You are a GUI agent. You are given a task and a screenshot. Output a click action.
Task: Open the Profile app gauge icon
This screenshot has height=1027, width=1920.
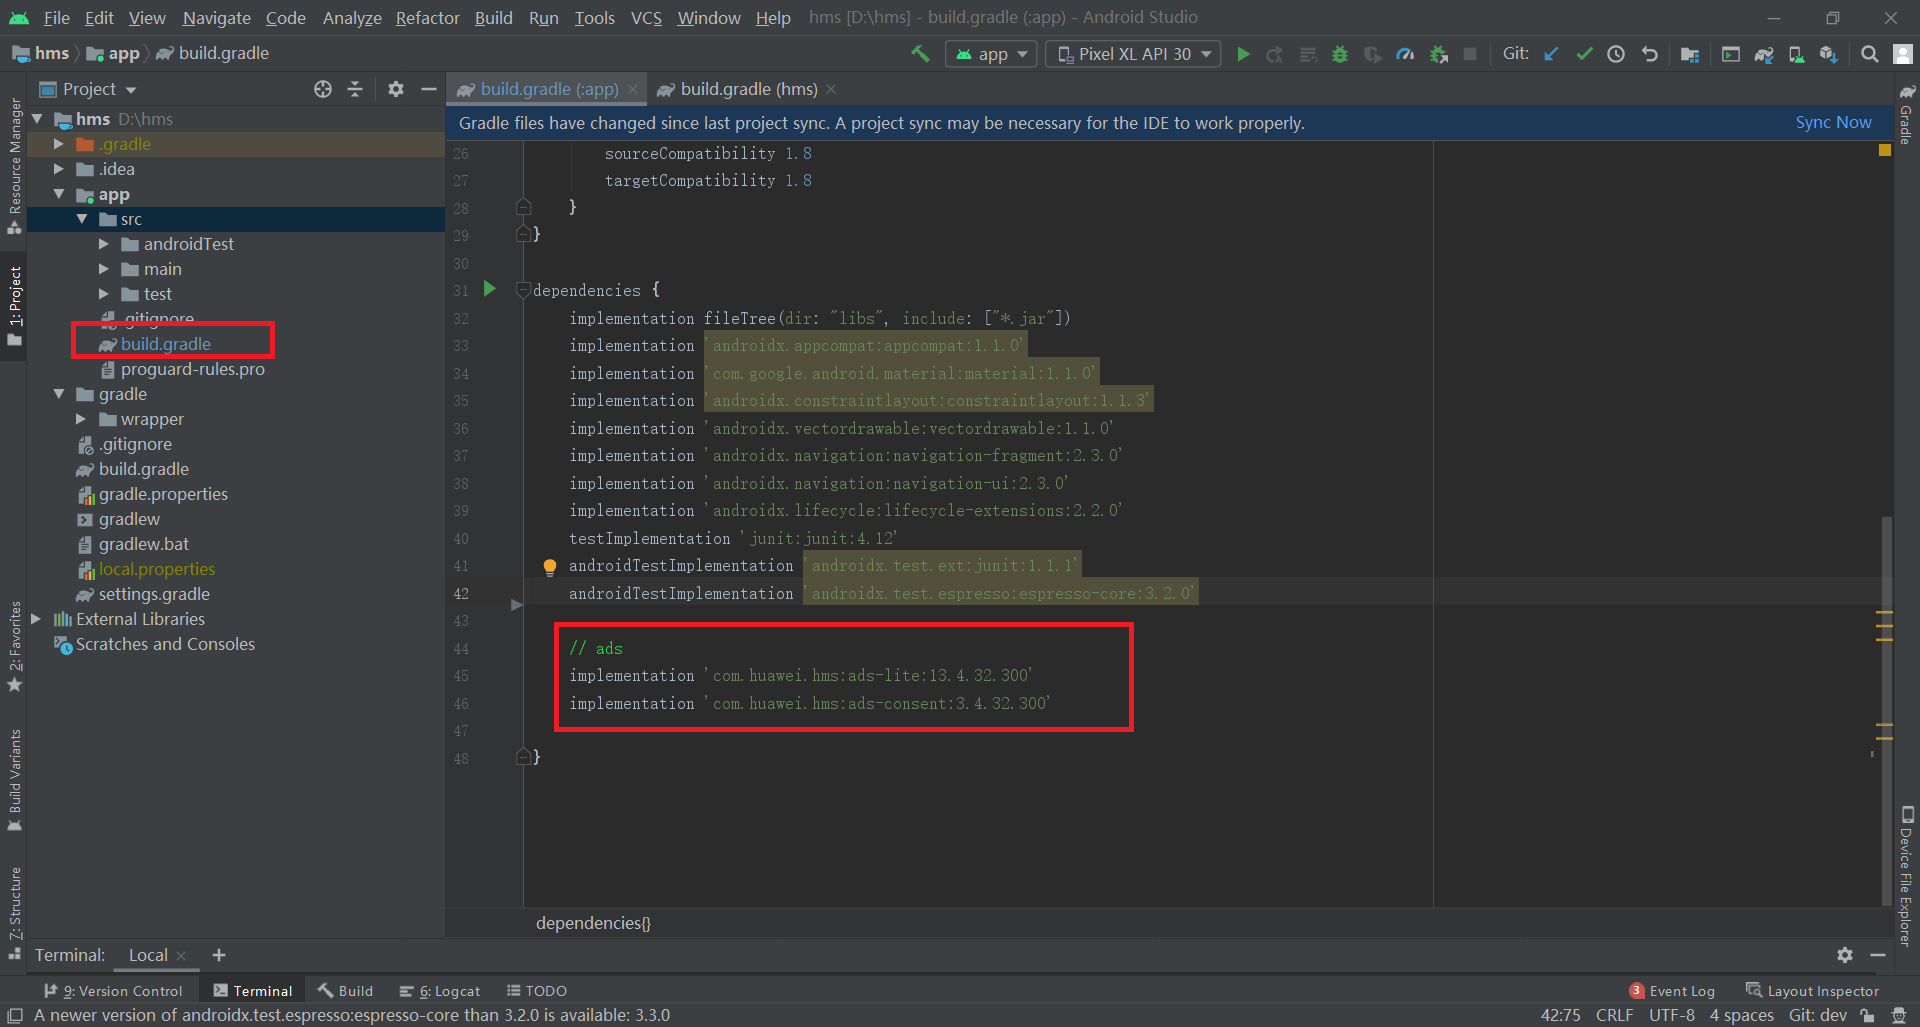click(x=1405, y=54)
